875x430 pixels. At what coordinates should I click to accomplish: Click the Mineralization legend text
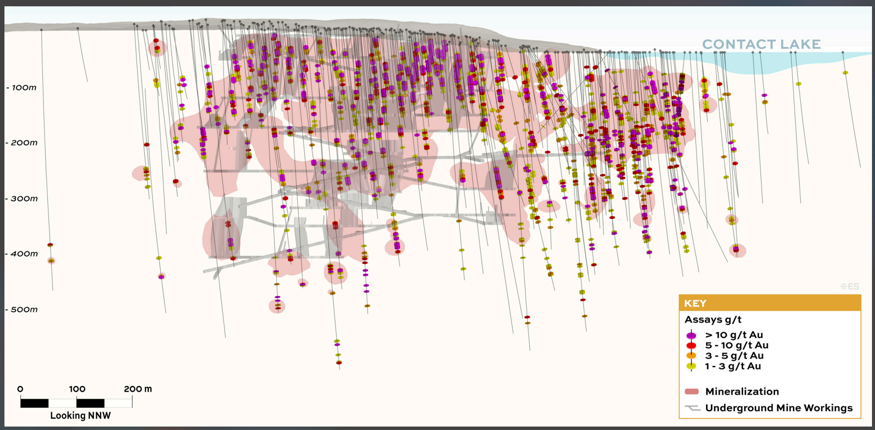pyautogui.click(x=742, y=392)
